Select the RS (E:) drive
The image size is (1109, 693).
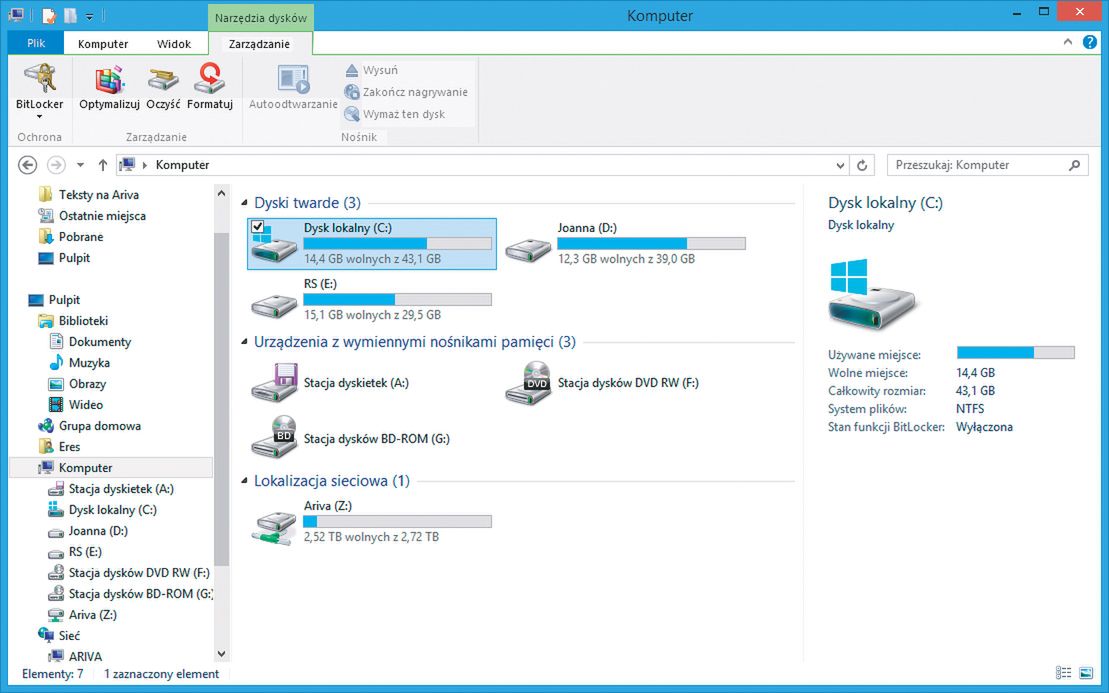click(x=372, y=299)
